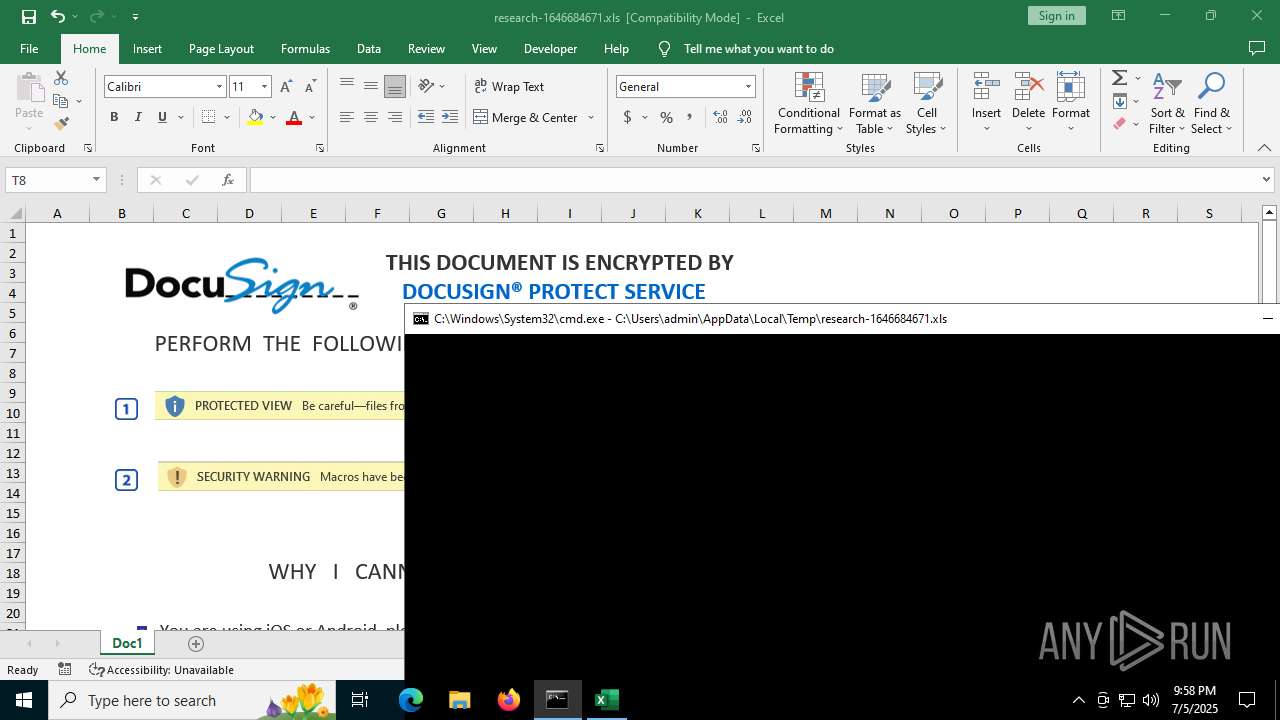This screenshot has height=720, width=1280.
Task: Toggle Bold formatting
Action: [114, 117]
